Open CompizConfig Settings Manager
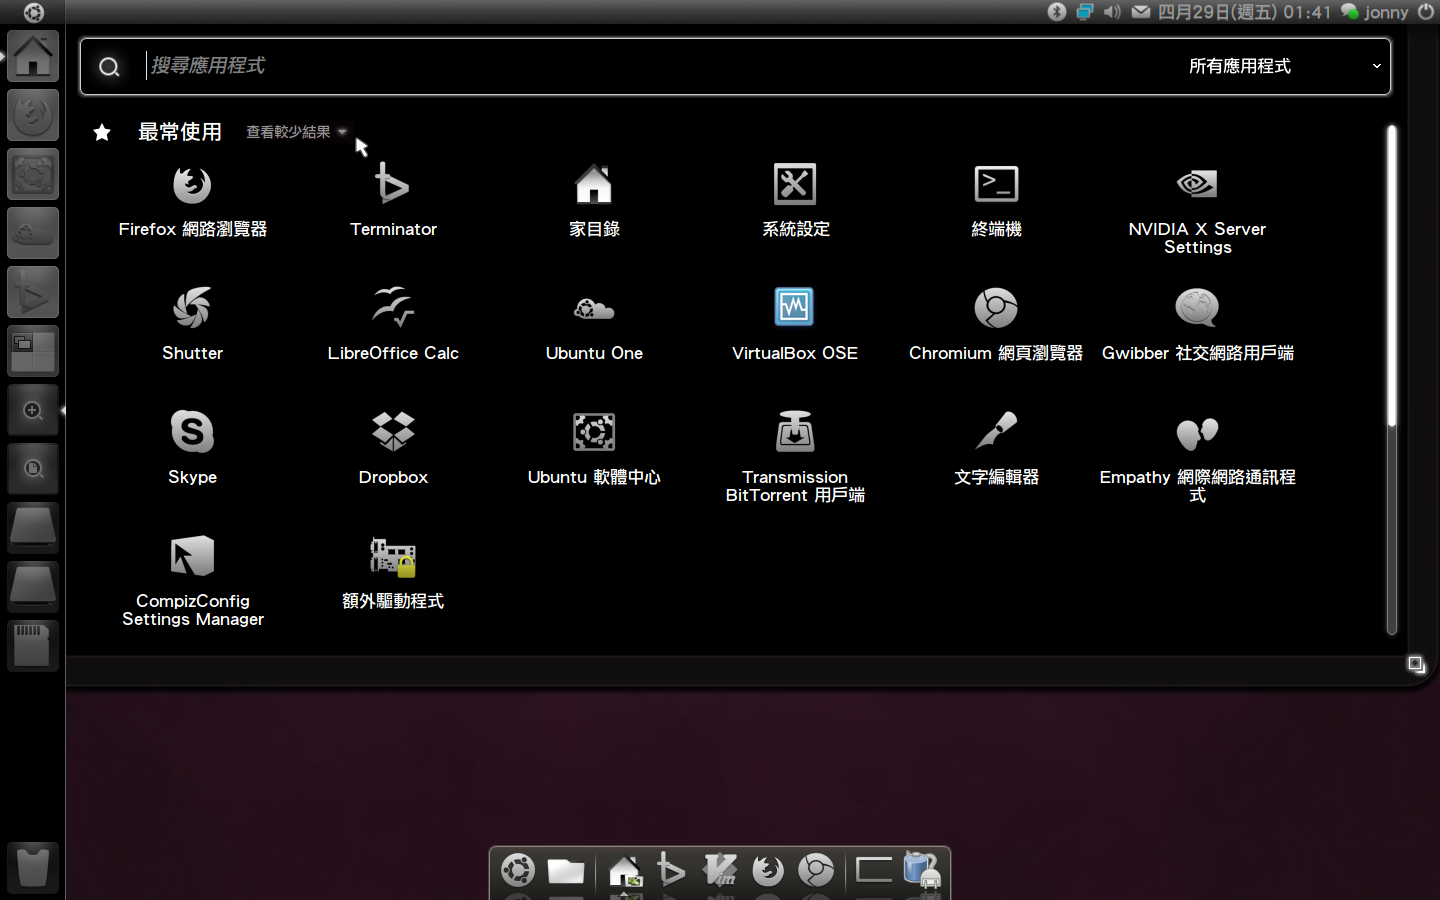 point(192,582)
